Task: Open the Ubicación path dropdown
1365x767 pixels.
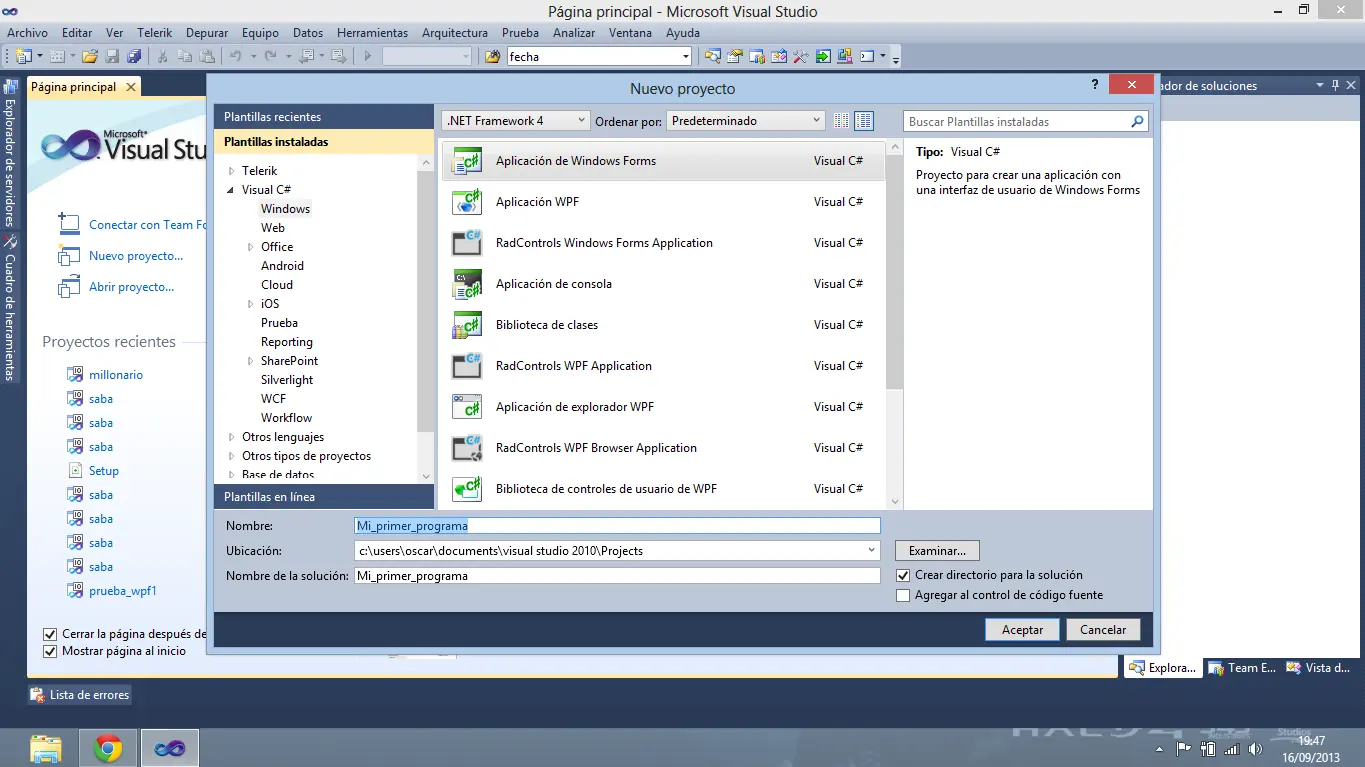Action: [872, 551]
